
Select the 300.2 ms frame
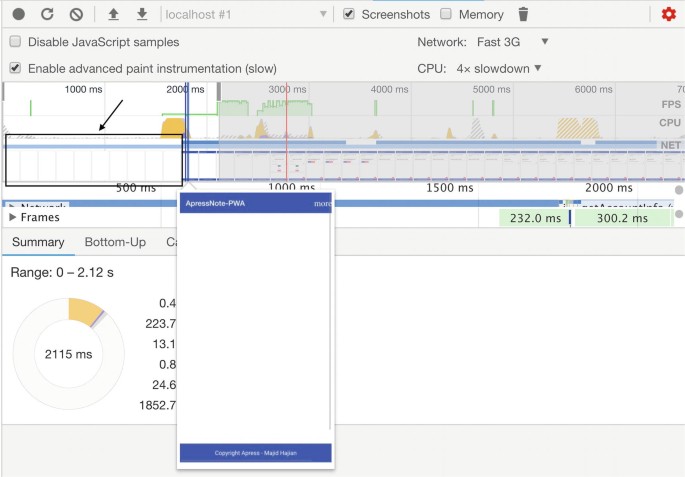pos(622,218)
